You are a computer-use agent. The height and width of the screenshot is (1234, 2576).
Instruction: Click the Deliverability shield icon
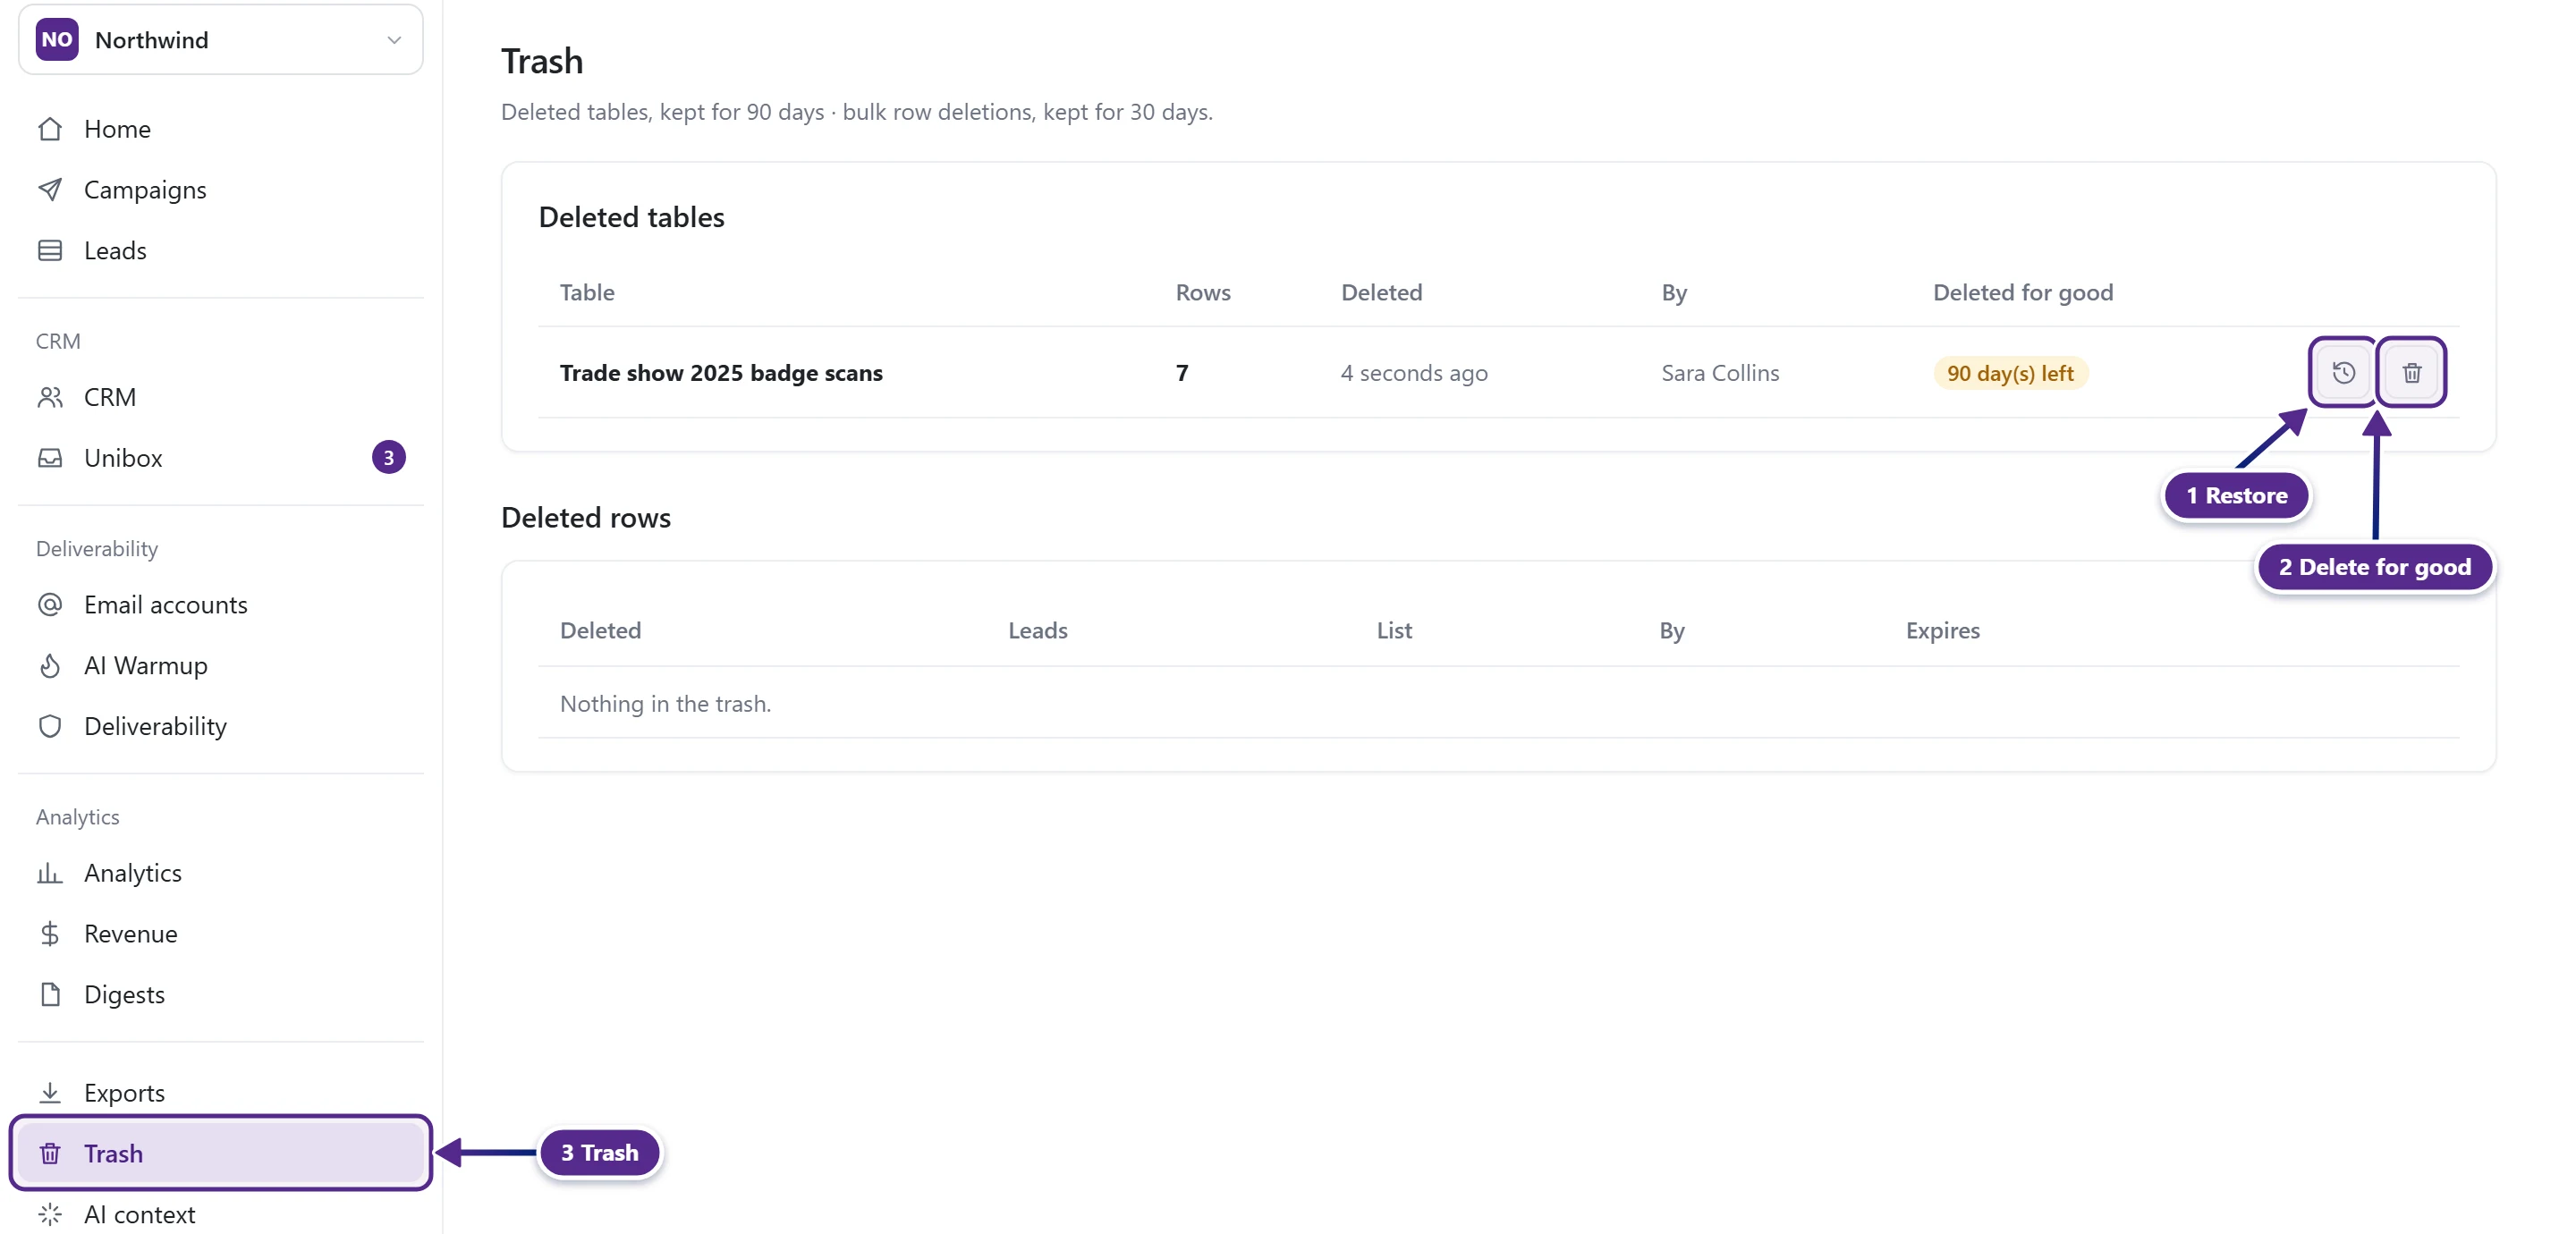point(50,726)
